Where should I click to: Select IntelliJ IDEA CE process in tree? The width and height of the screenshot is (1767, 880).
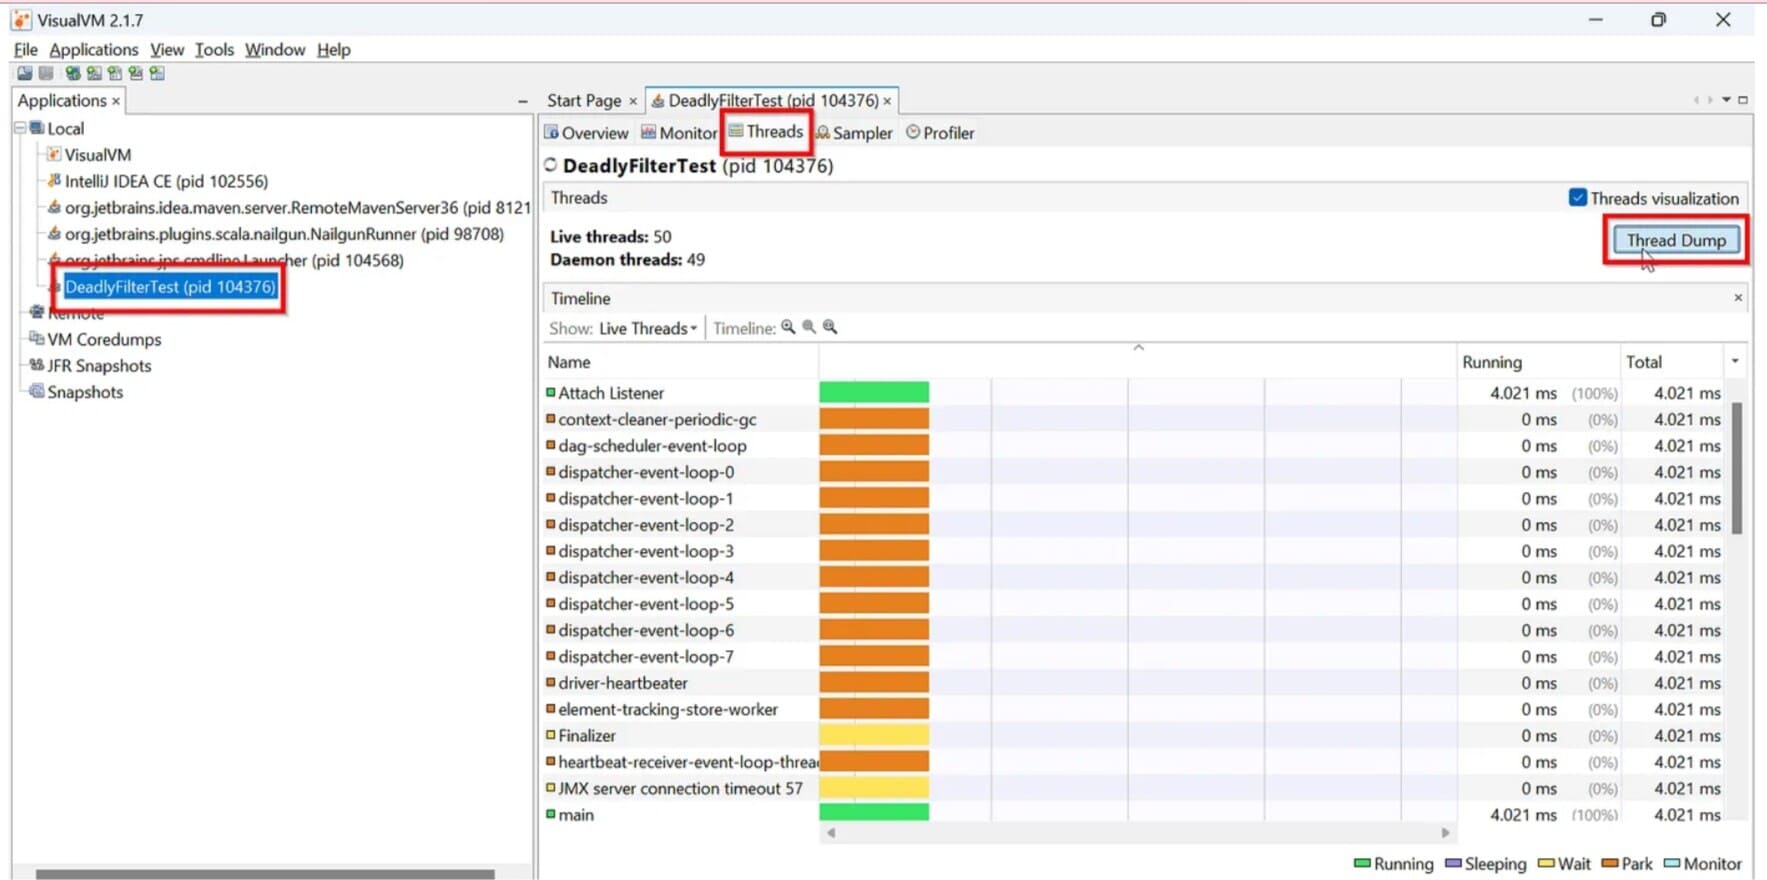tap(166, 181)
